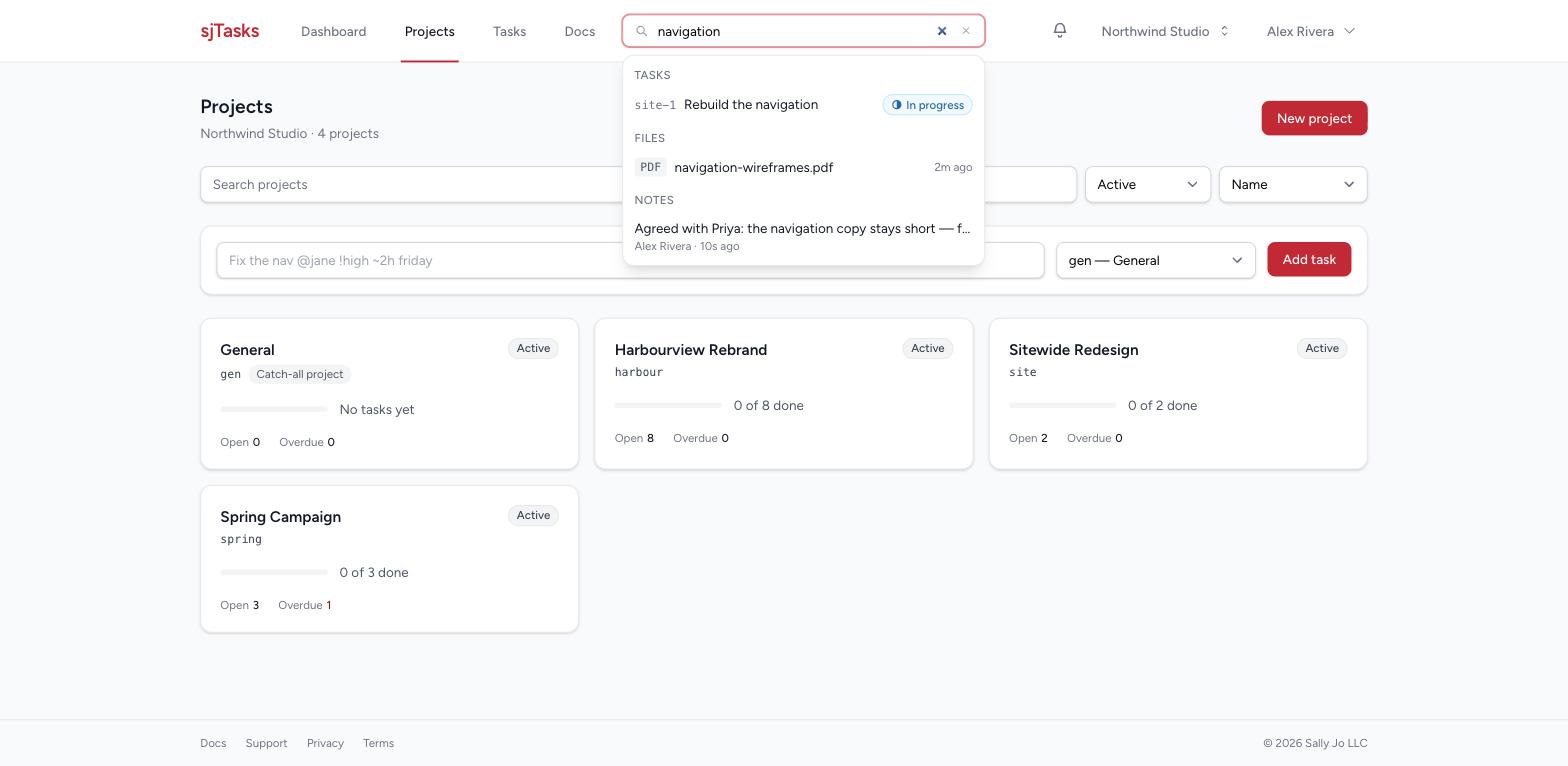Open the Docs tab in the top navigation

(580, 31)
